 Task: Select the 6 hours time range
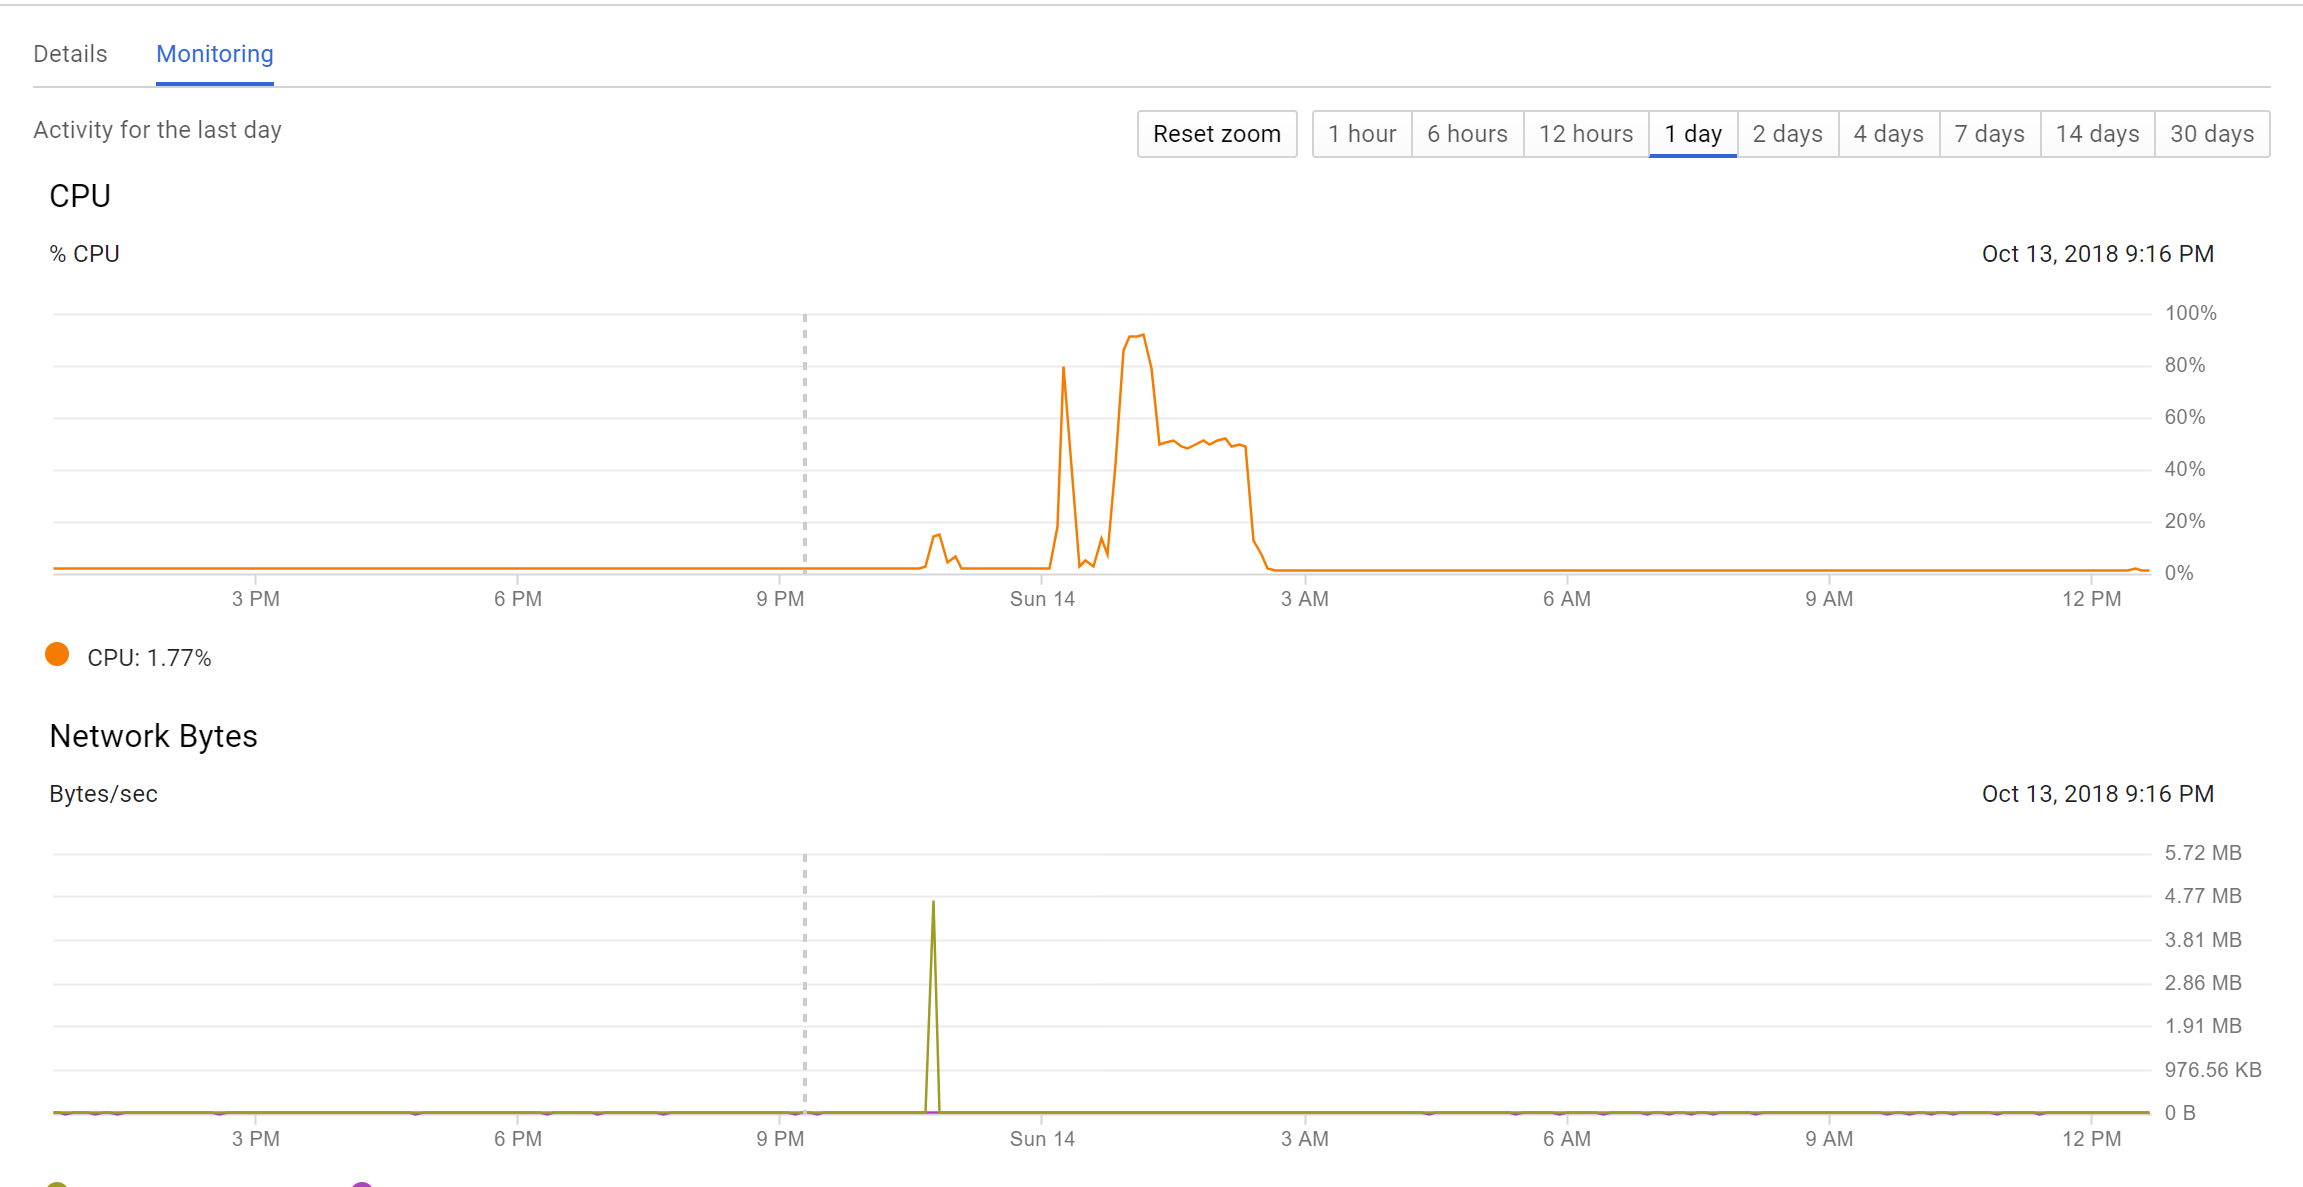coord(1466,134)
